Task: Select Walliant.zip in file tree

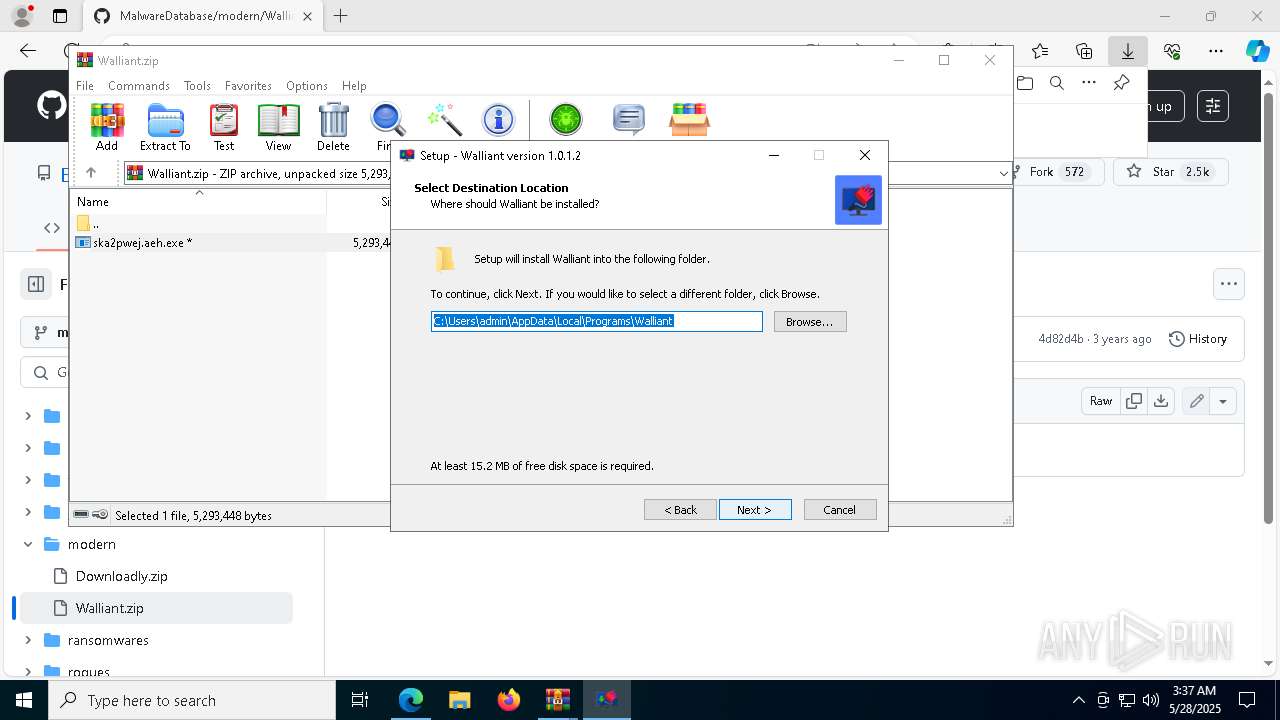Action: (x=110, y=608)
